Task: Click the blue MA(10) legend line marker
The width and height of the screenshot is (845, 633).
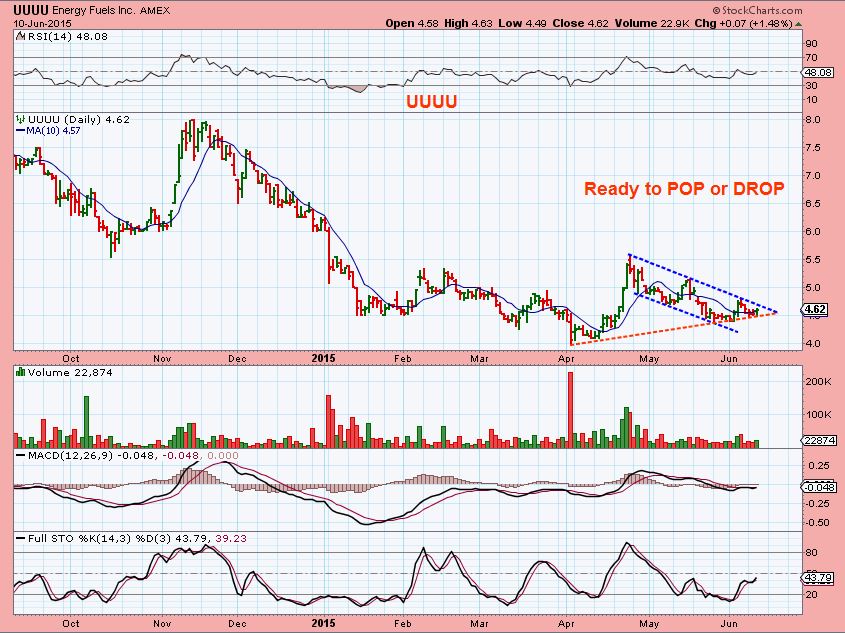Action: pyautogui.click(x=21, y=130)
